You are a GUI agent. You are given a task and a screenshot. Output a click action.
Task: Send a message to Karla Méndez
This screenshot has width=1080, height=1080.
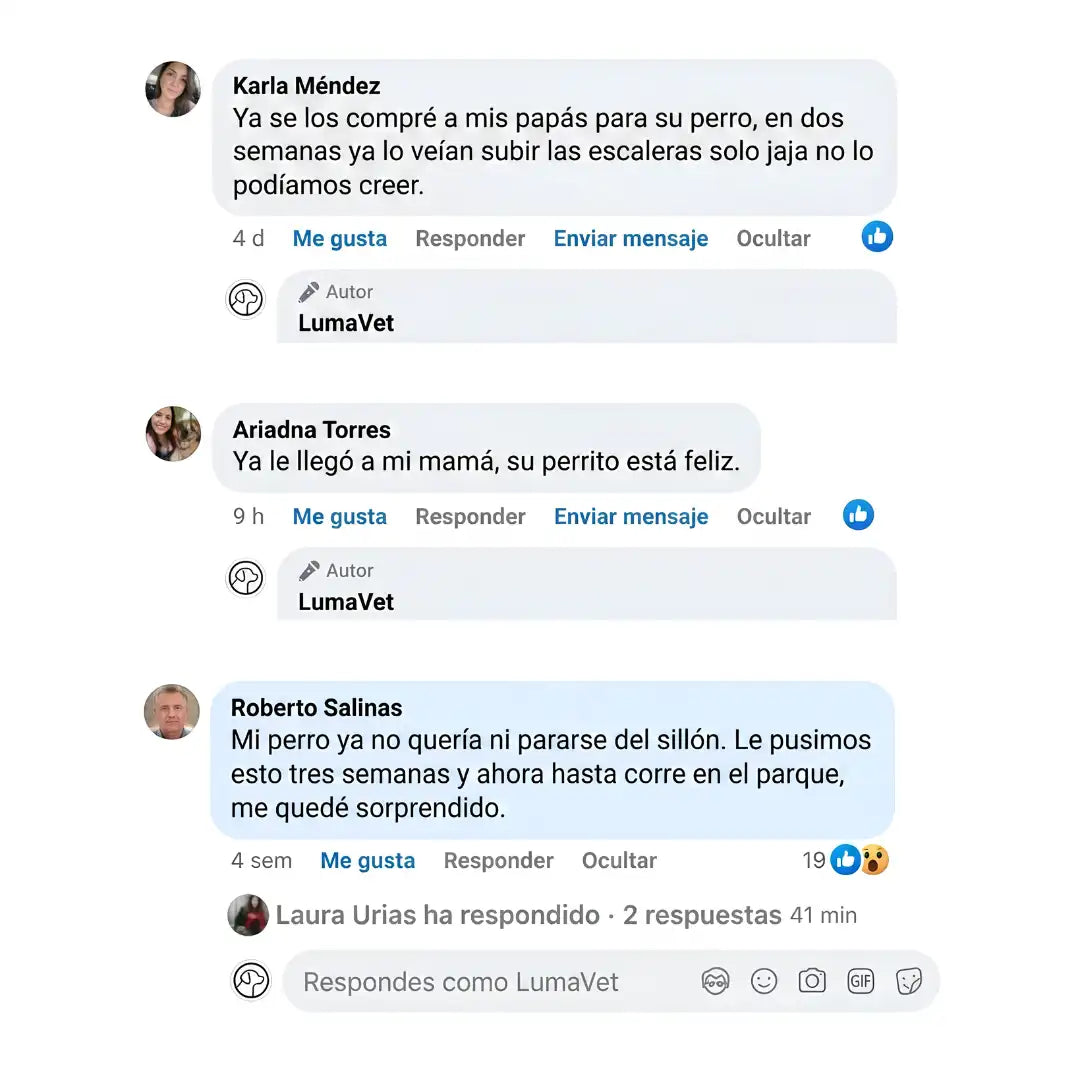631,238
